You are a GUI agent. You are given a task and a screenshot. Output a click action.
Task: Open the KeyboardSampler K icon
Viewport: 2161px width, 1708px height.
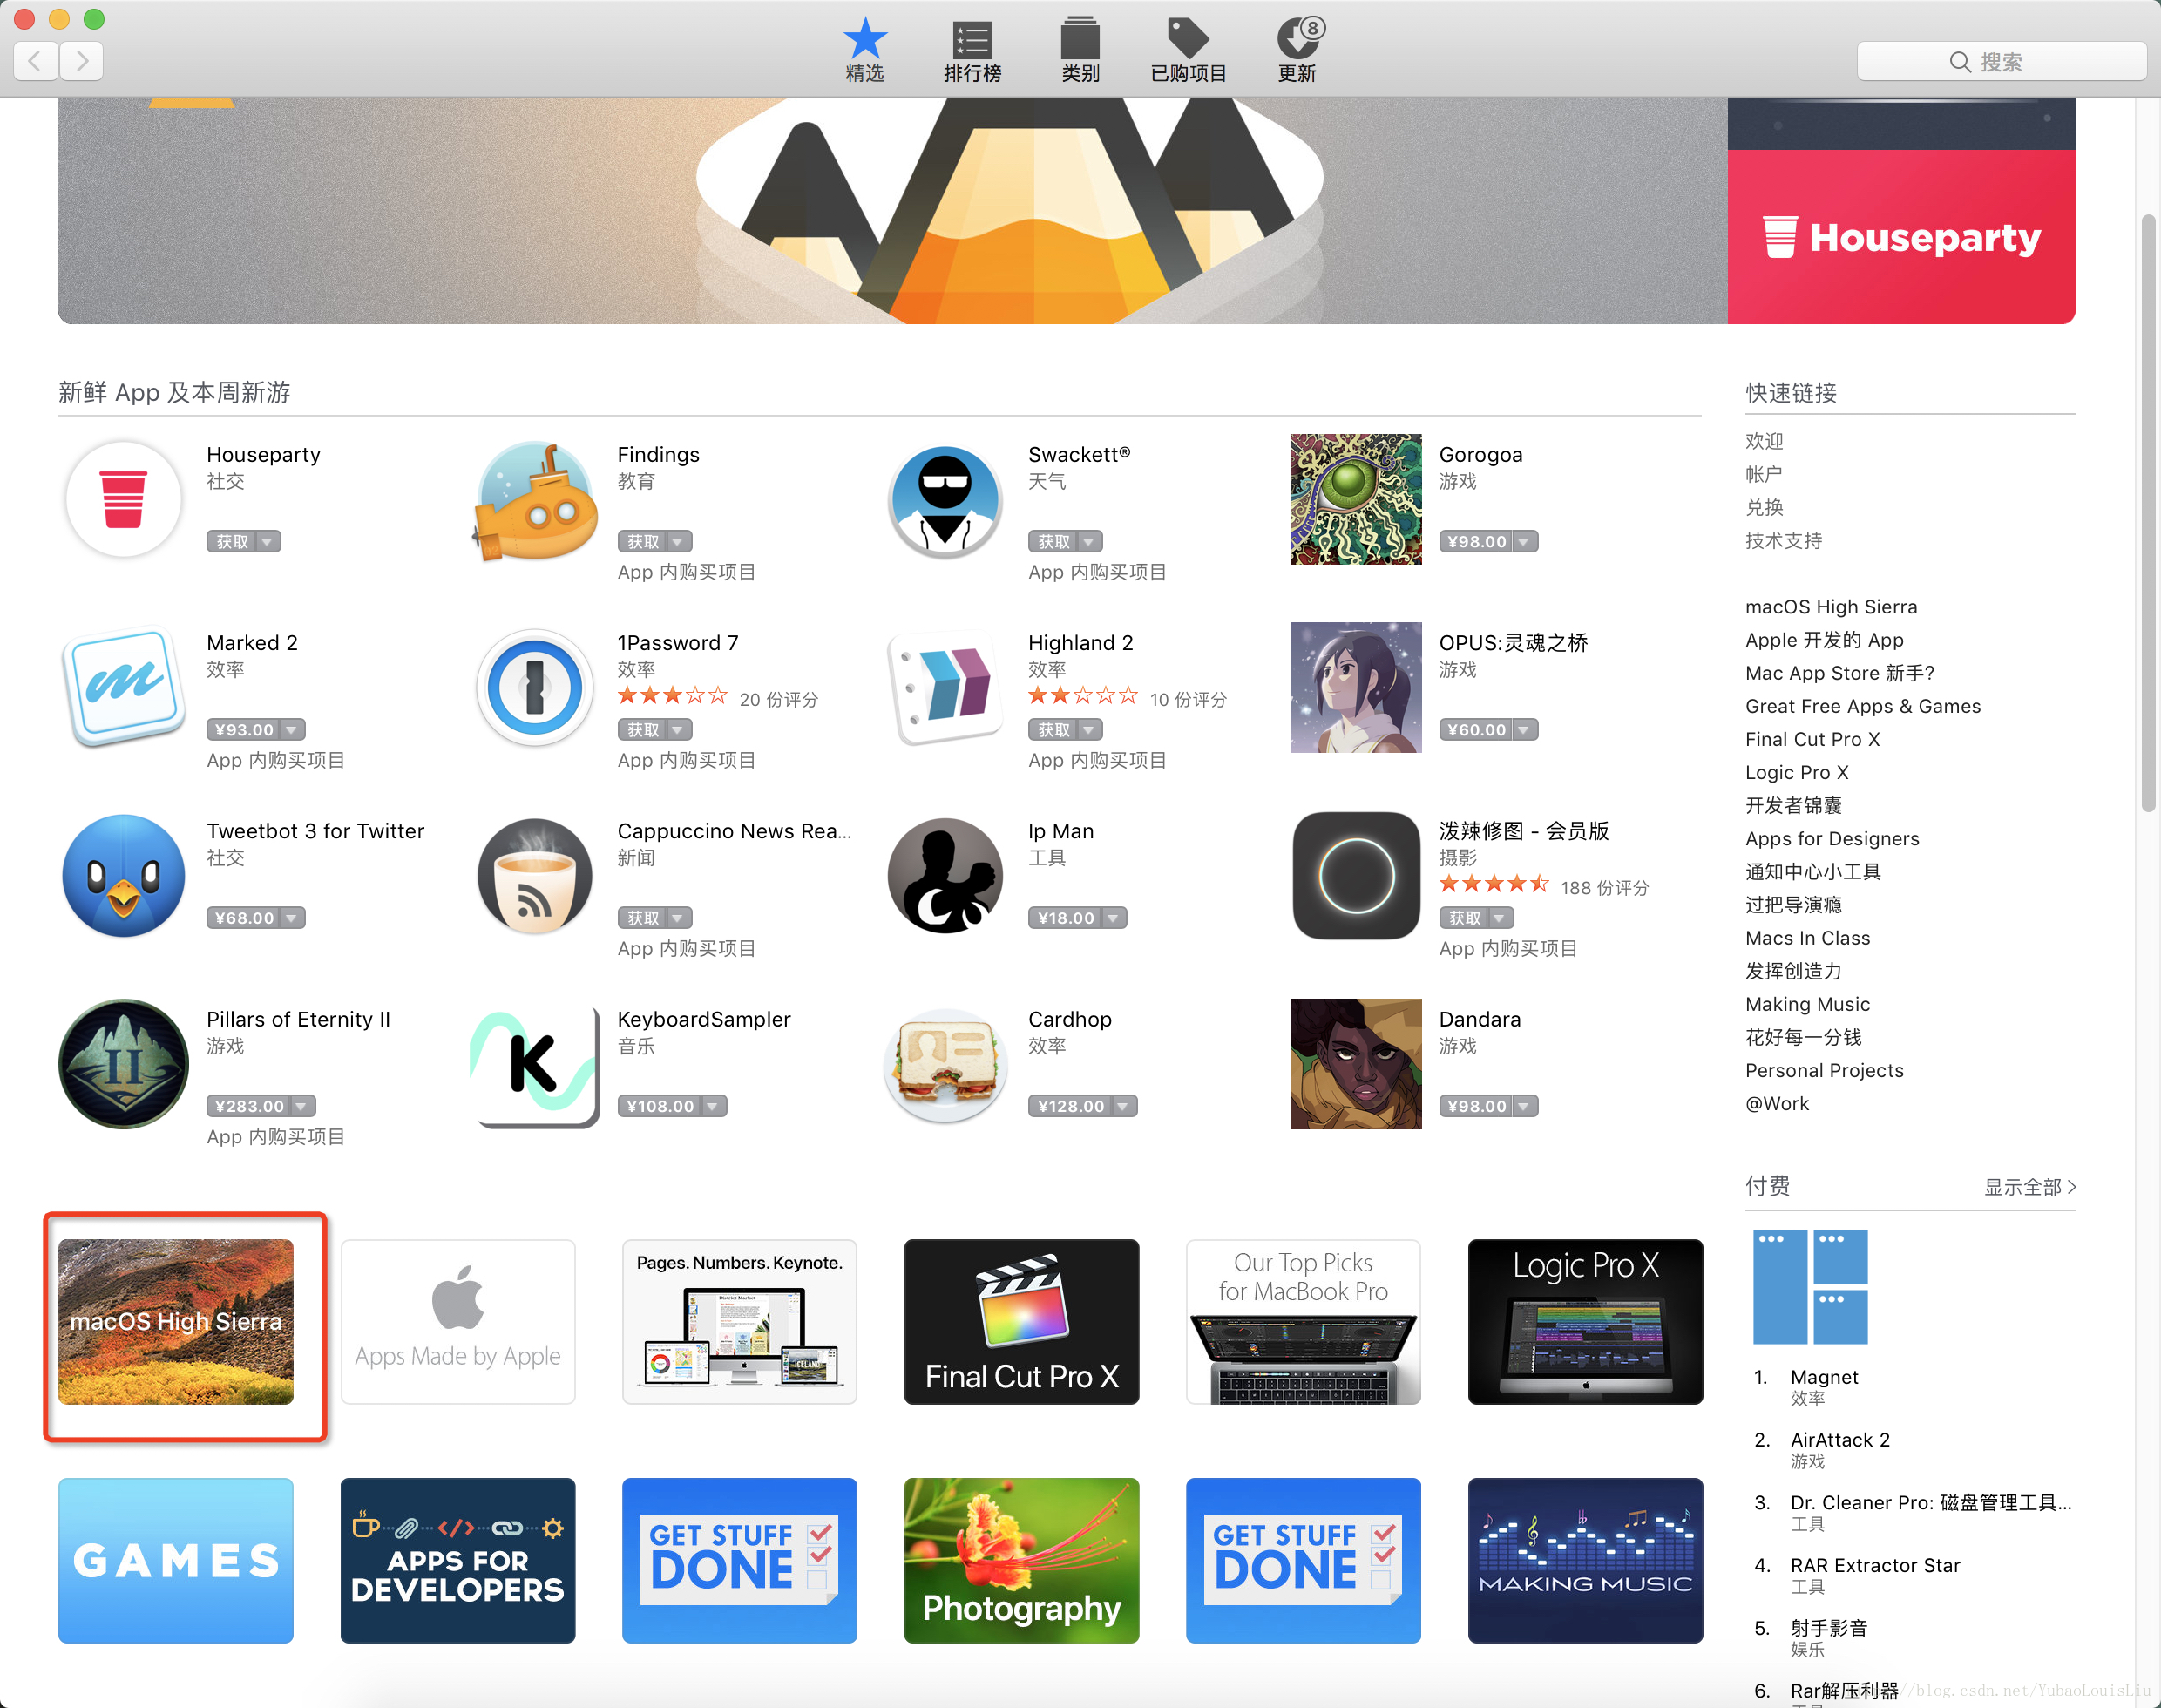coord(535,1065)
